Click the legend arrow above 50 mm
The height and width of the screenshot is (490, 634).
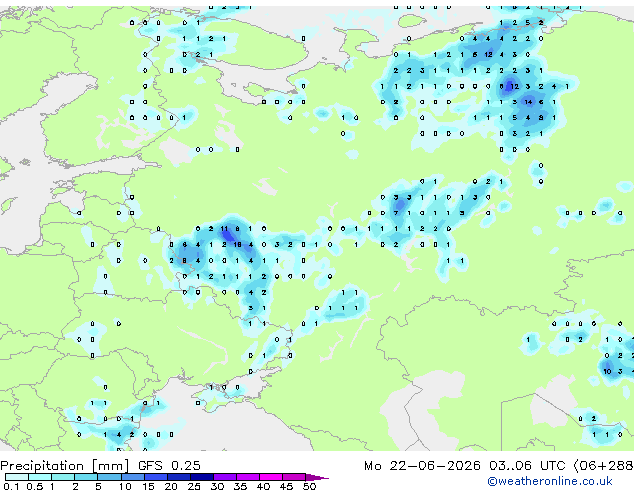317,477
